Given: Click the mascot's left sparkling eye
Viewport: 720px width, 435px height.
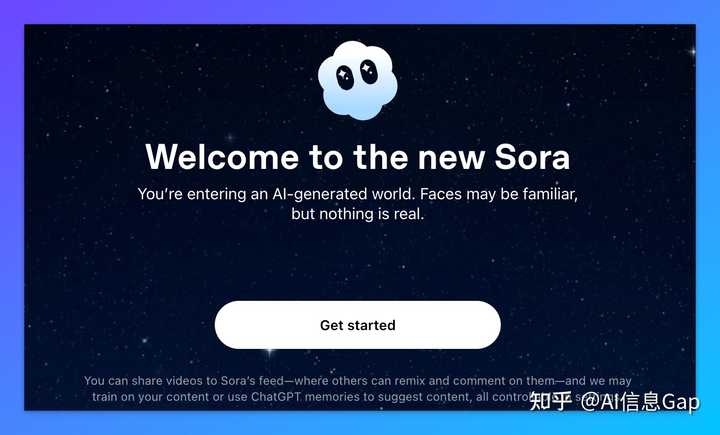Looking at the screenshot, I should (345, 76).
